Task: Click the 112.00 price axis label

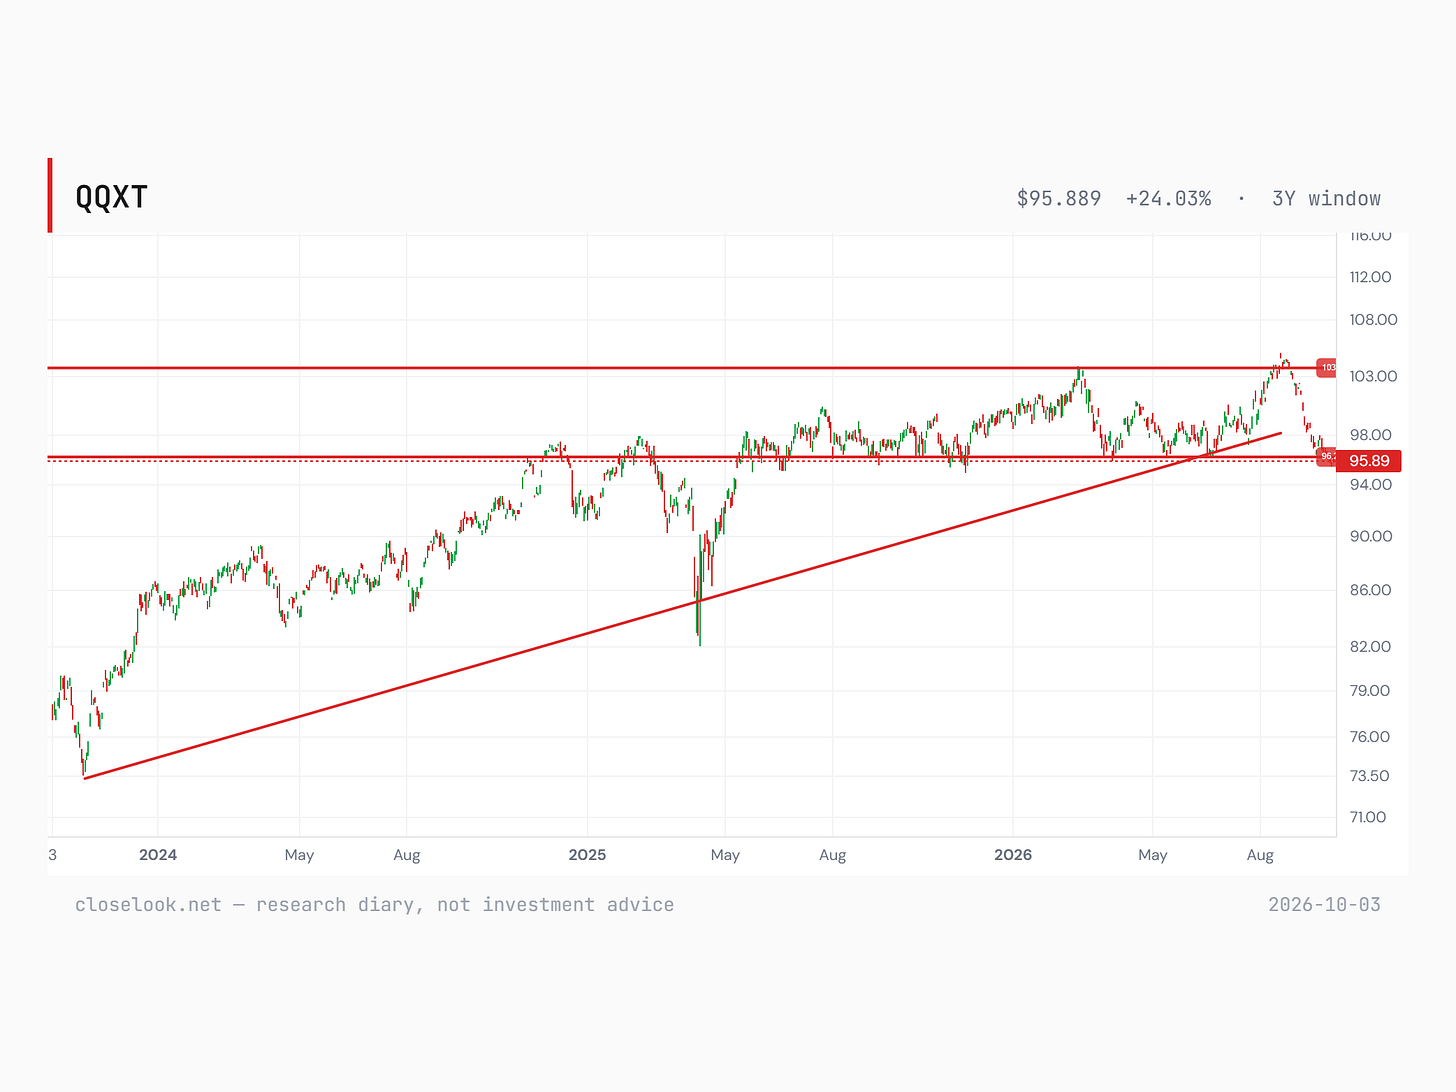Action: (1370, 277)
